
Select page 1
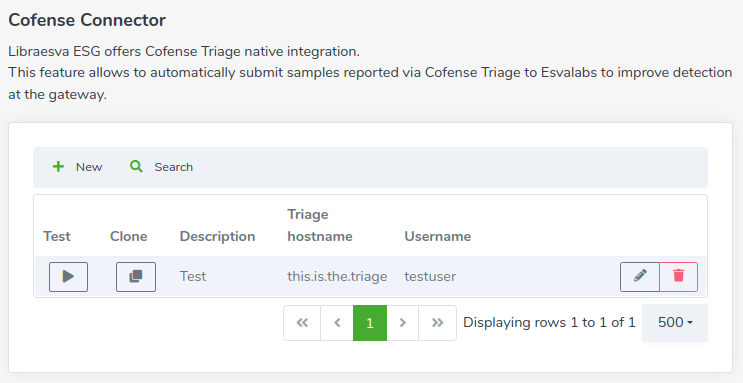click(370, 323)
